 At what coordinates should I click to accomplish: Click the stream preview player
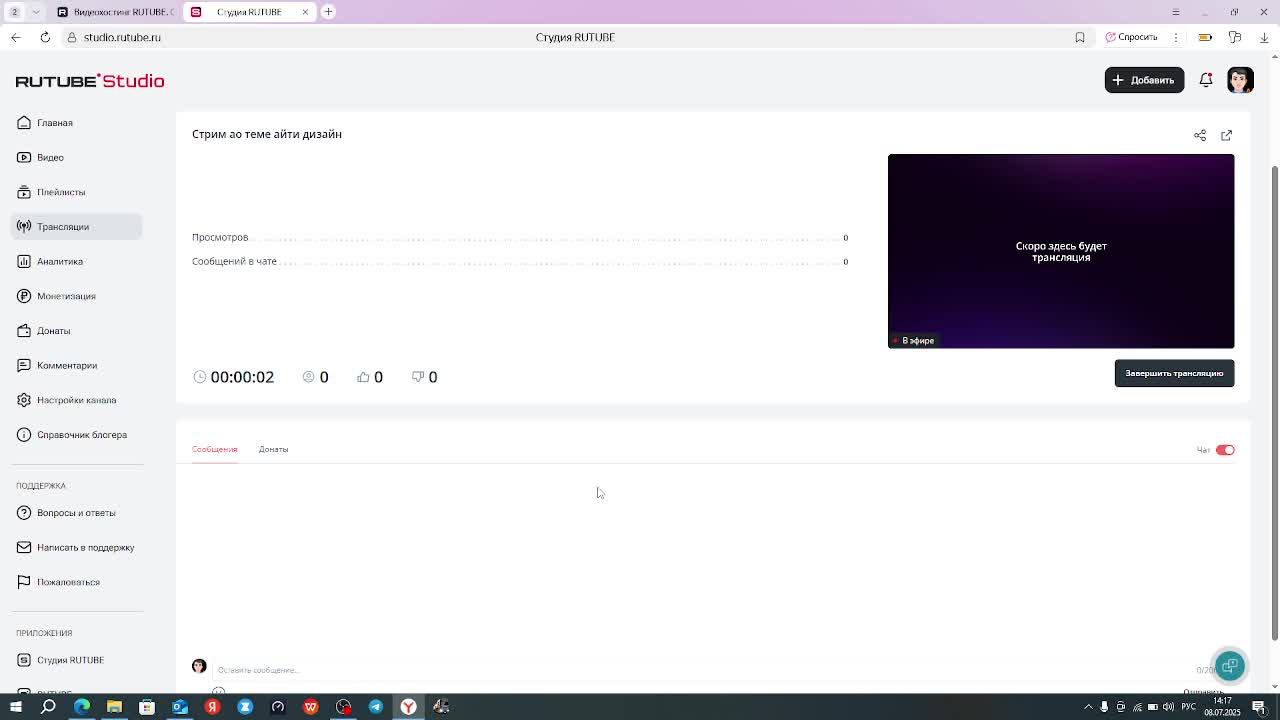click(1061, 251)
